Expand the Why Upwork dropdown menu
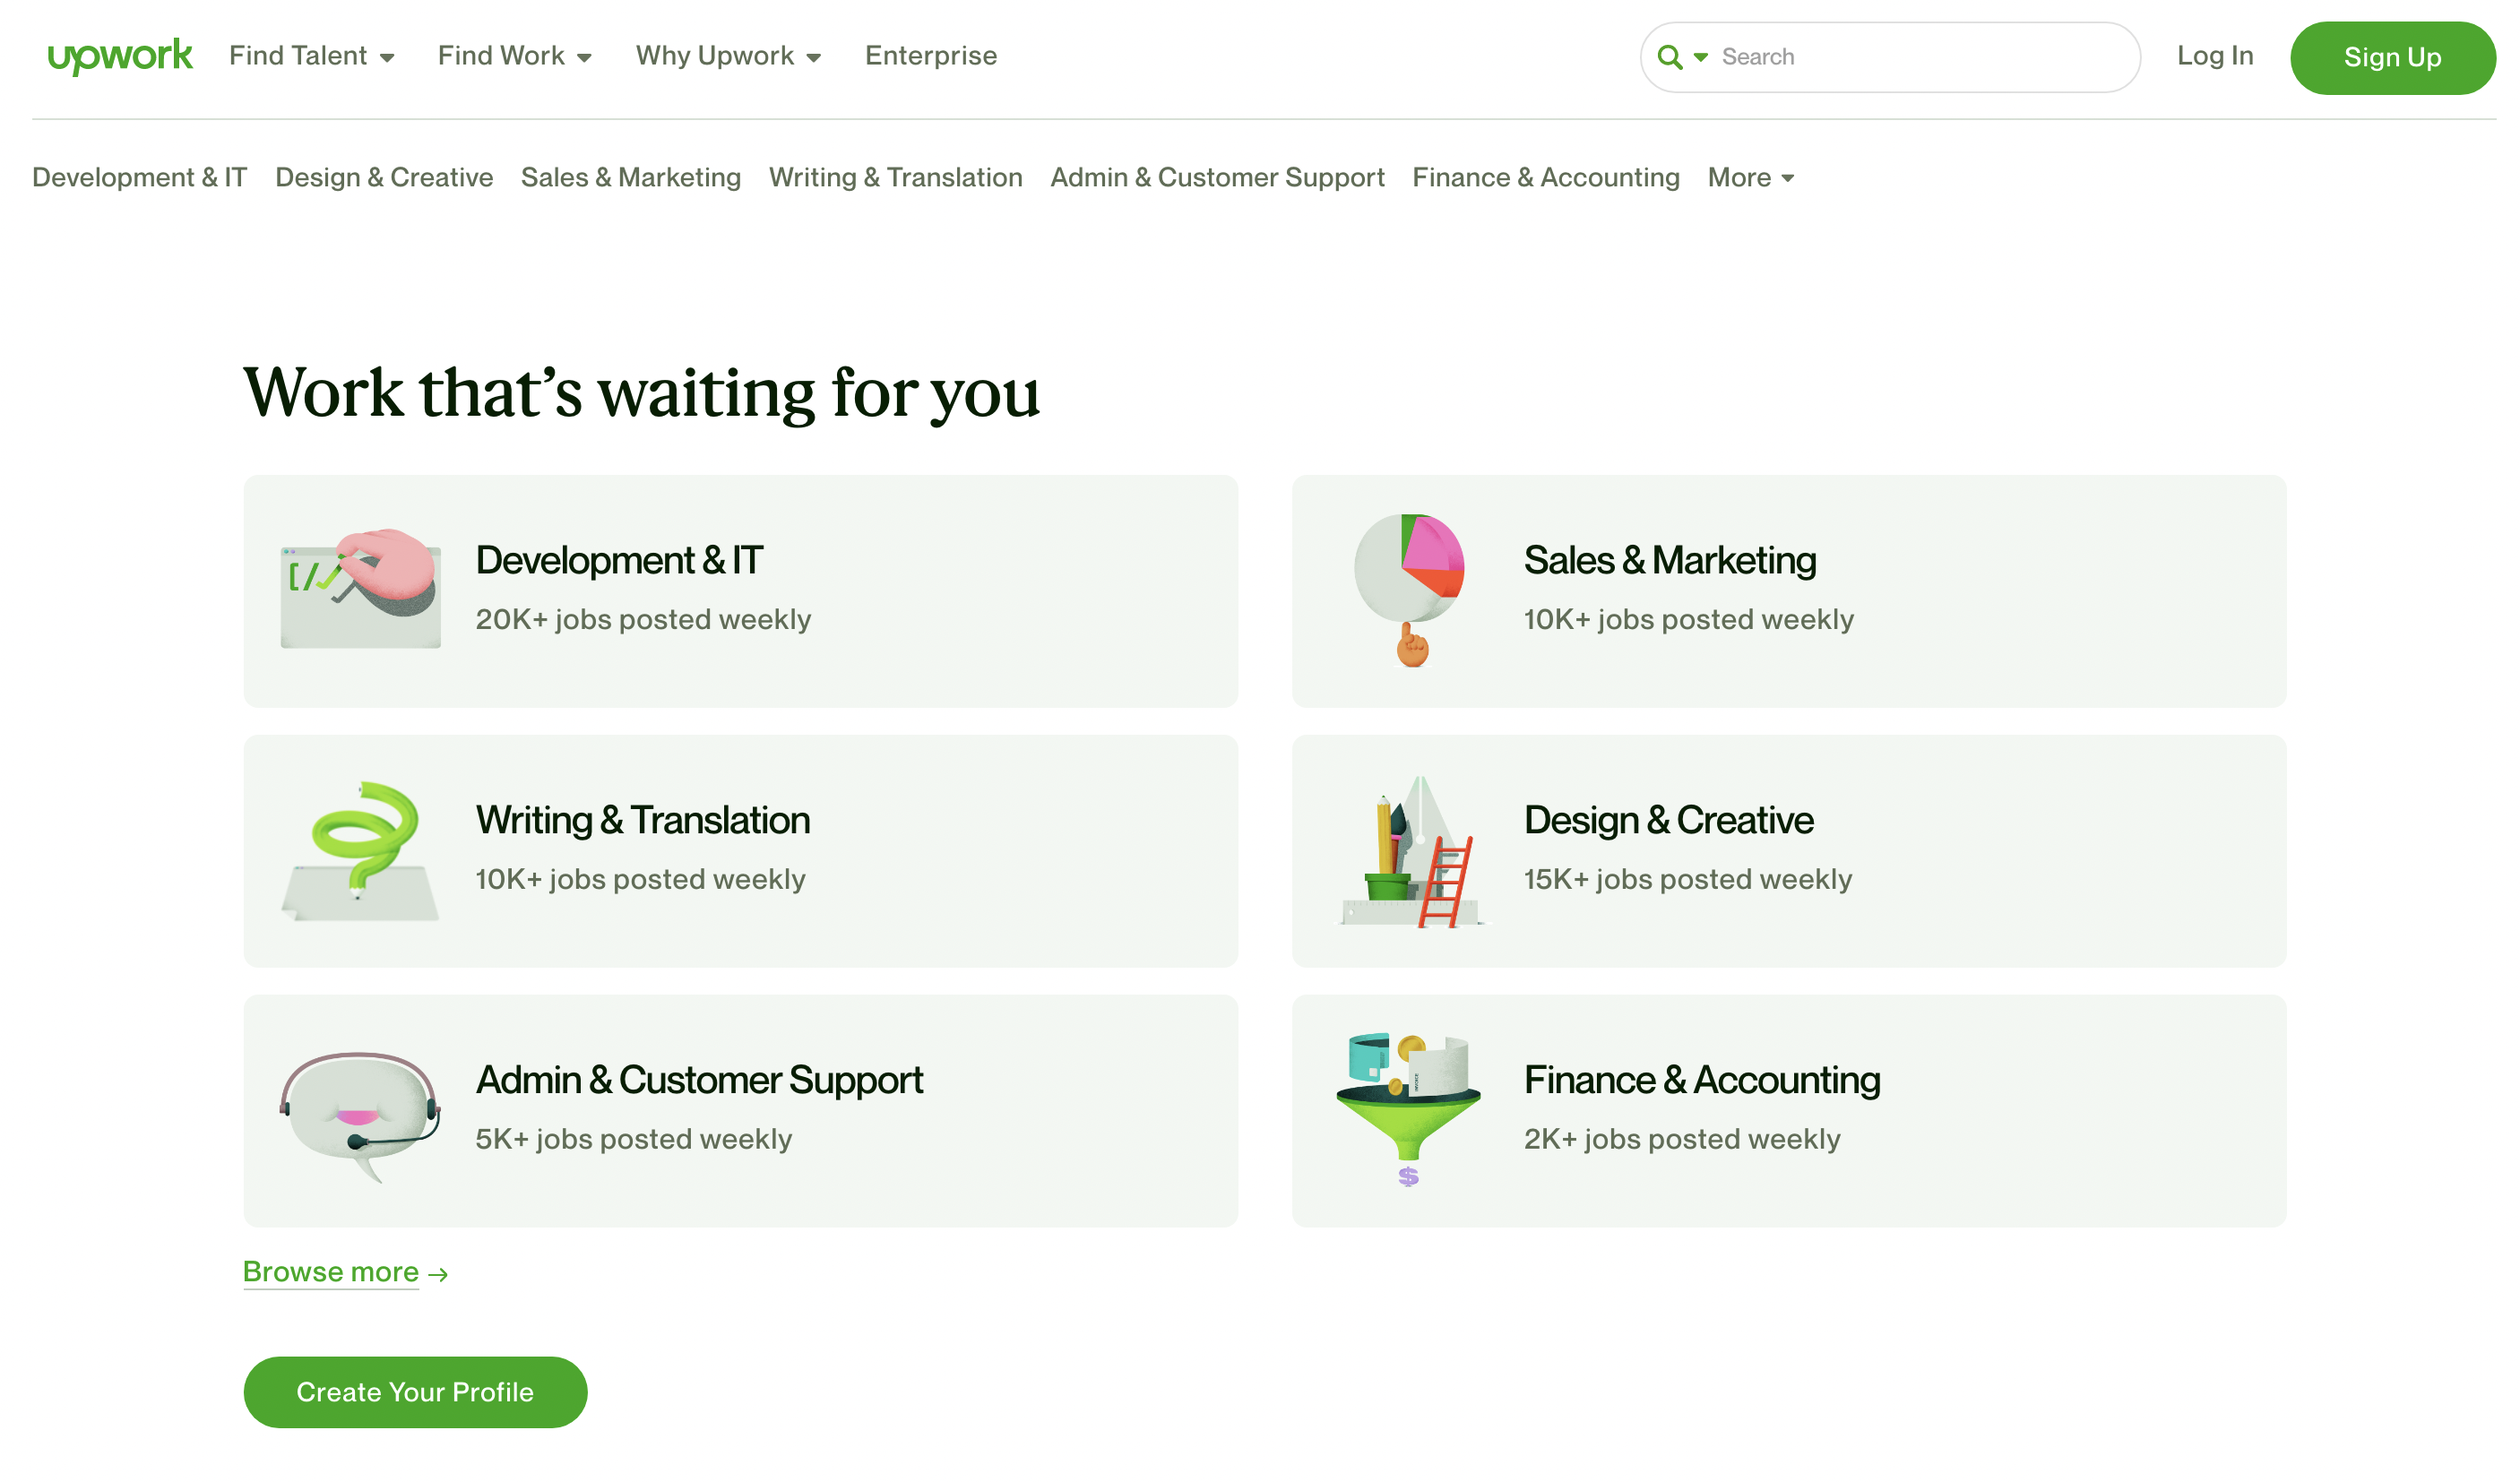2520x1482 pixels. coord(729,55)
